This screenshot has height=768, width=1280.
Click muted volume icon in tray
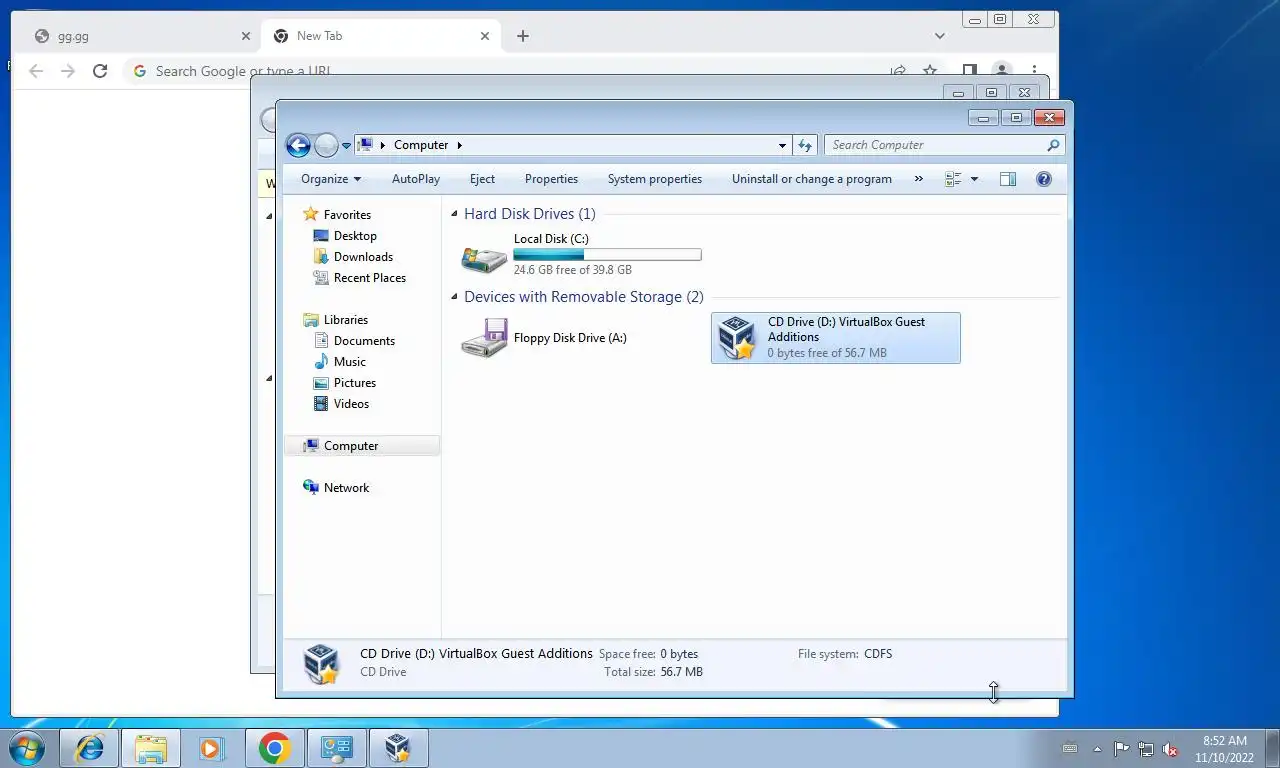point(1170,749)
